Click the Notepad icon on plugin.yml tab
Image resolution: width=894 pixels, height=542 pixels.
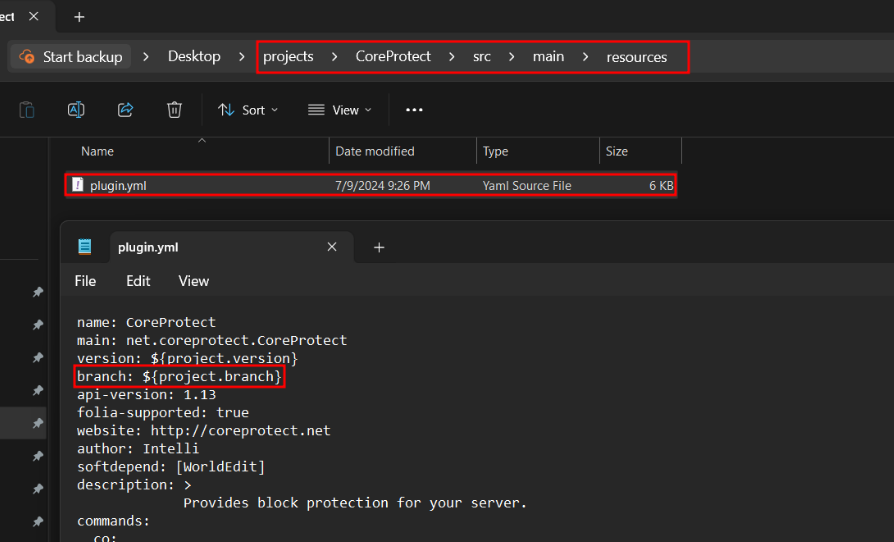[x=85, y=247]
